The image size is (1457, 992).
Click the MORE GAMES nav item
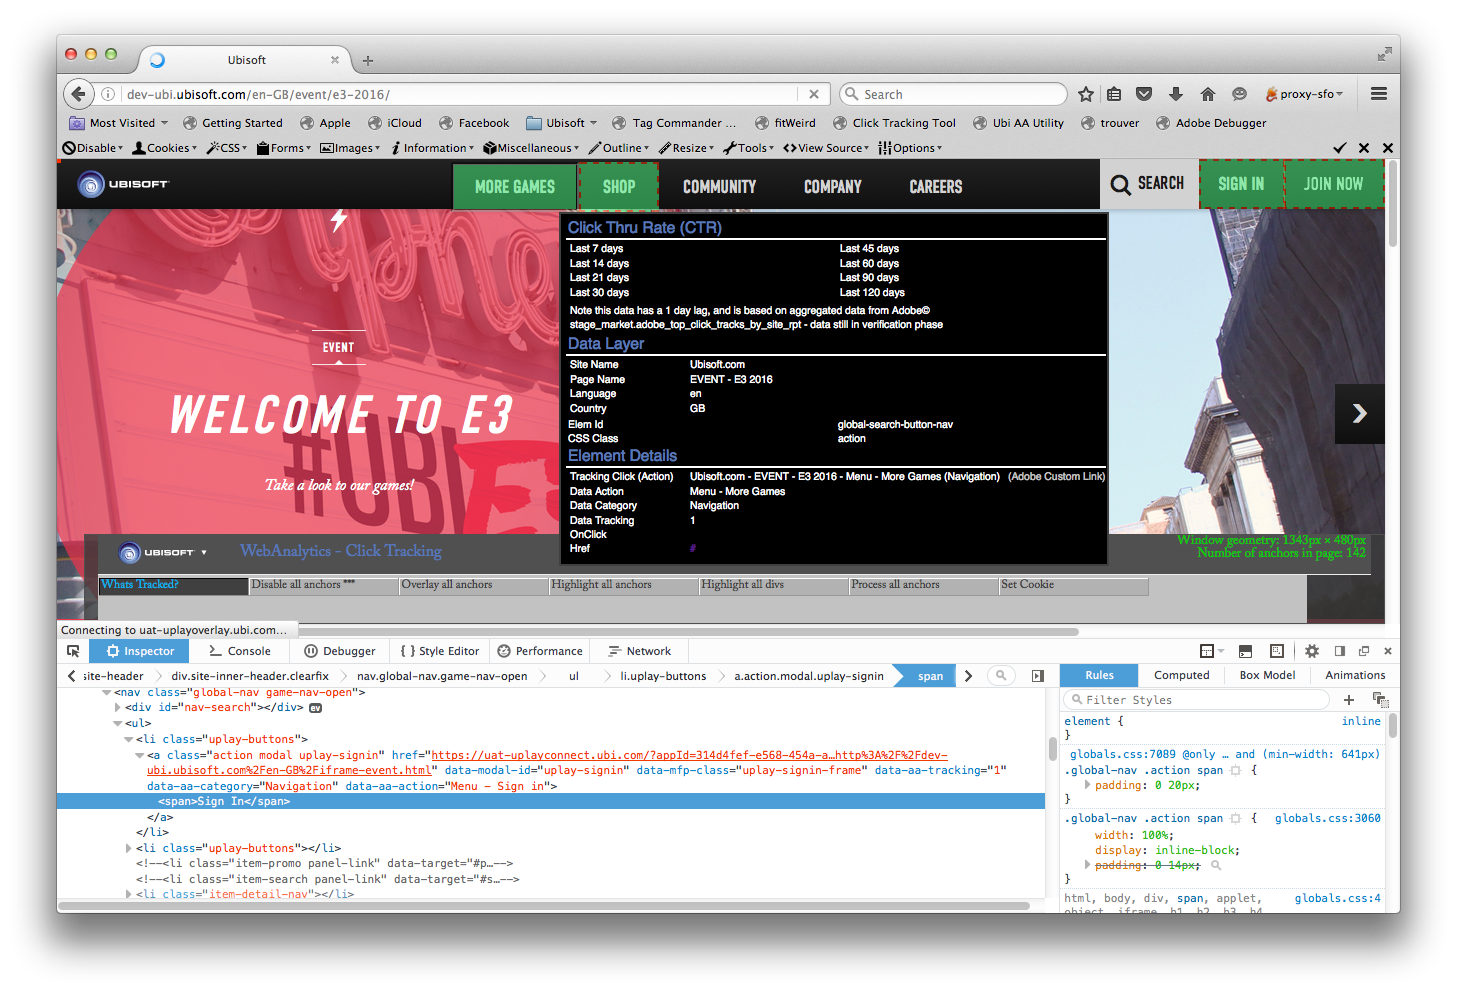tap(515, 187)
